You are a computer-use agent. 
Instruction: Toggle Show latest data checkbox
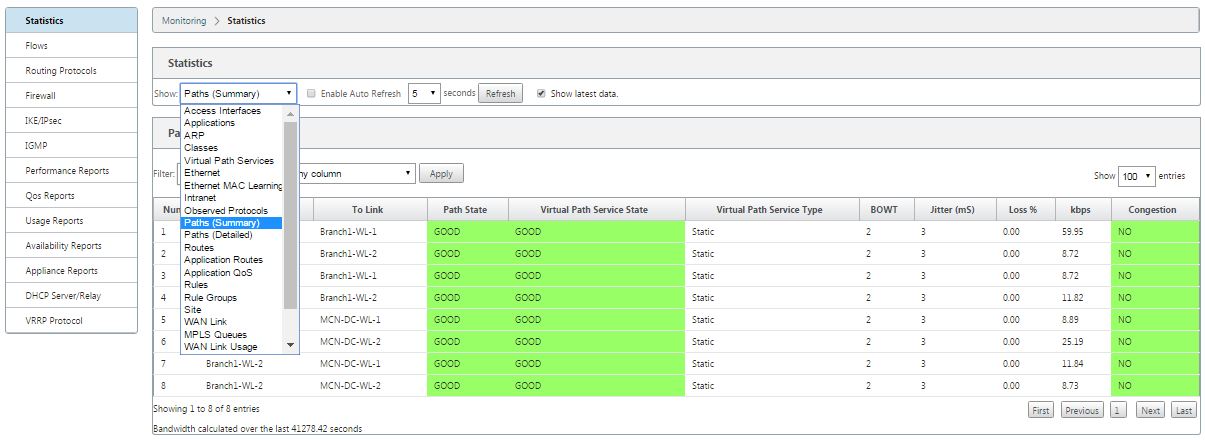[x=541, y=93]
